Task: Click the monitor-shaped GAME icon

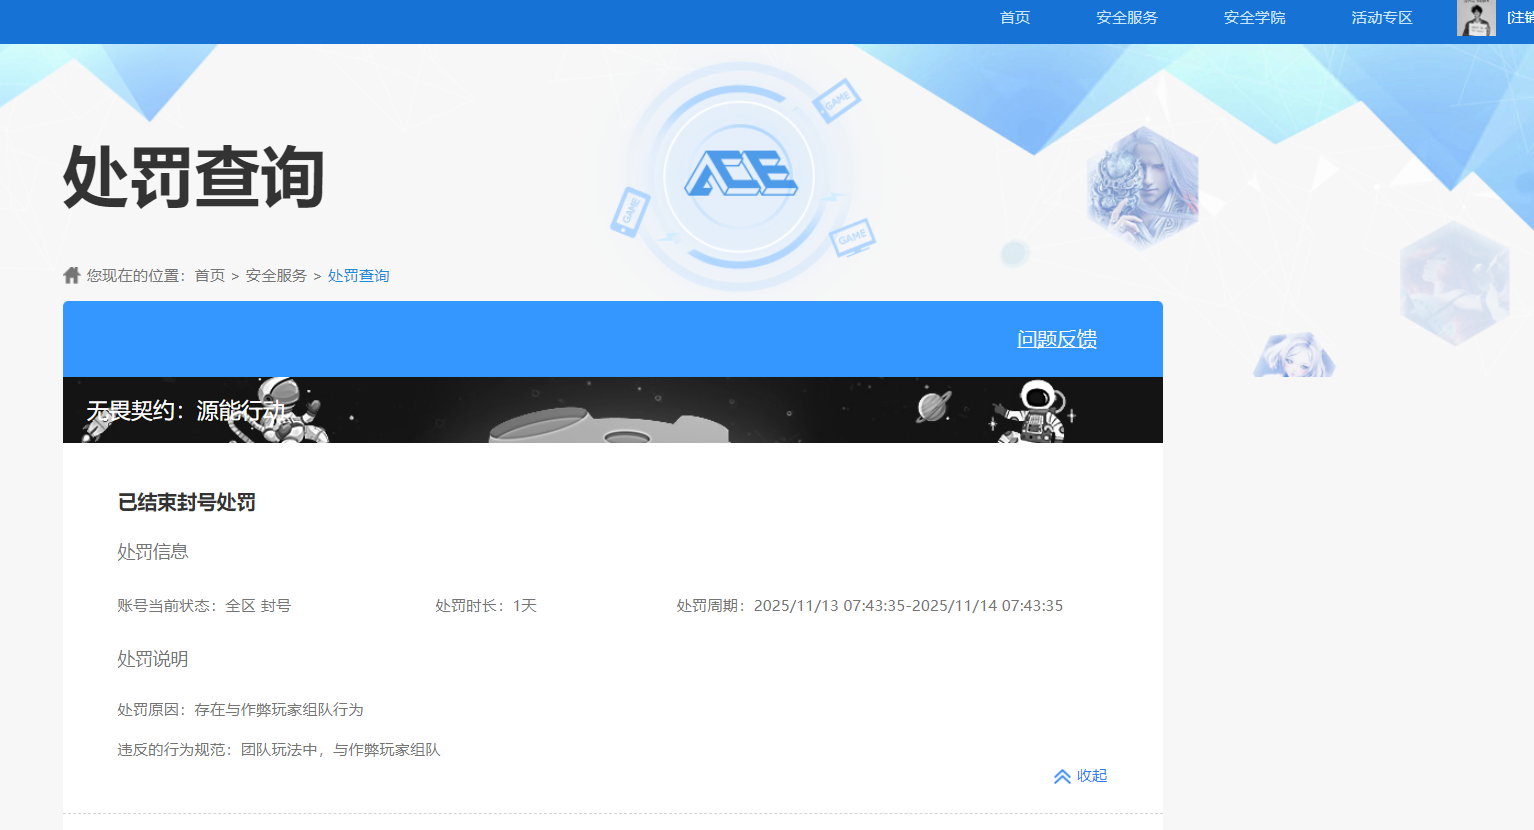Action: pos(852,238)
